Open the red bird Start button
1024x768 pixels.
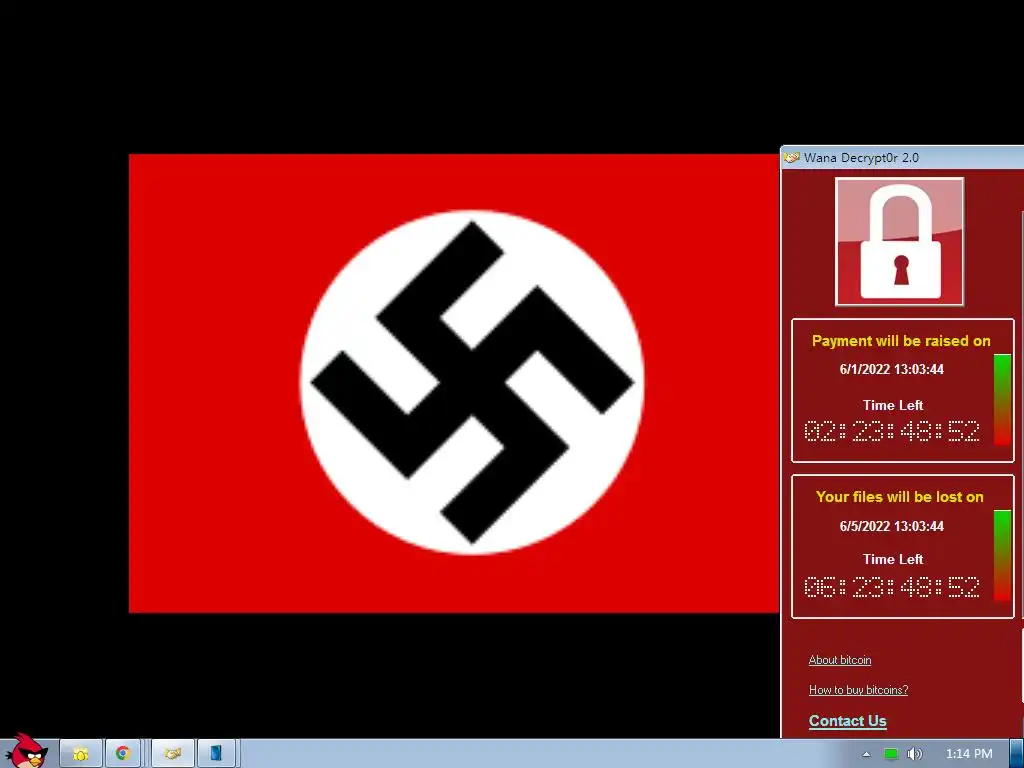tap(27, 752)
